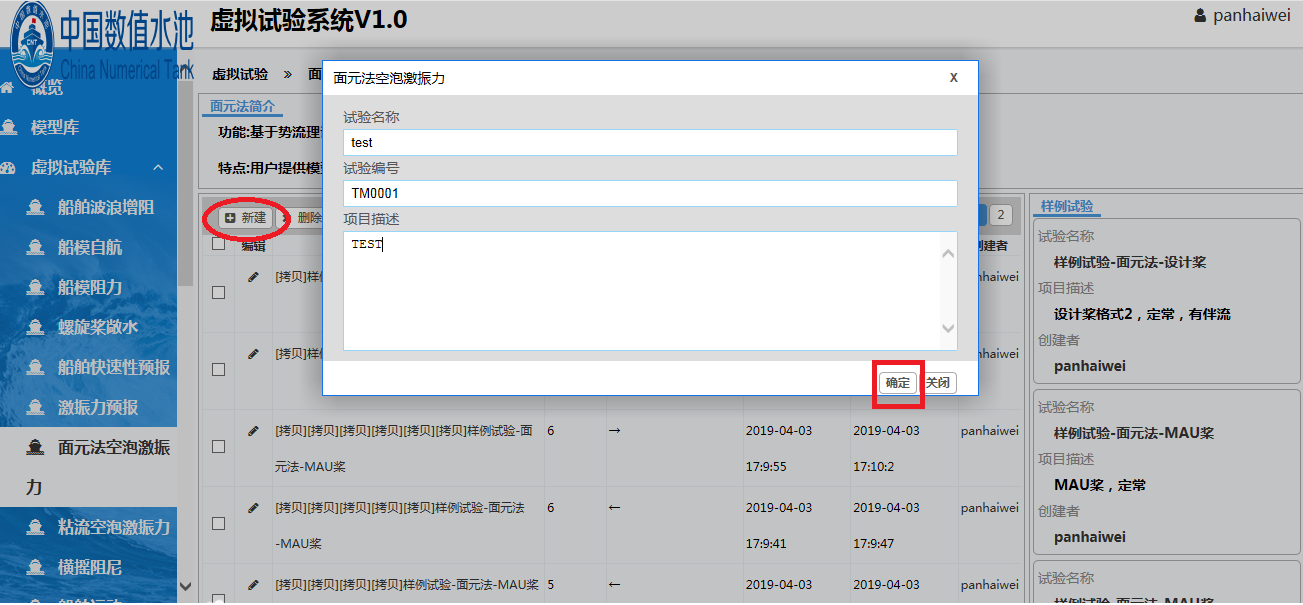Click the user profile icon beside panhaiwei
The width and height of the screenshot is (1303, 605).
tap(1201, 16)
